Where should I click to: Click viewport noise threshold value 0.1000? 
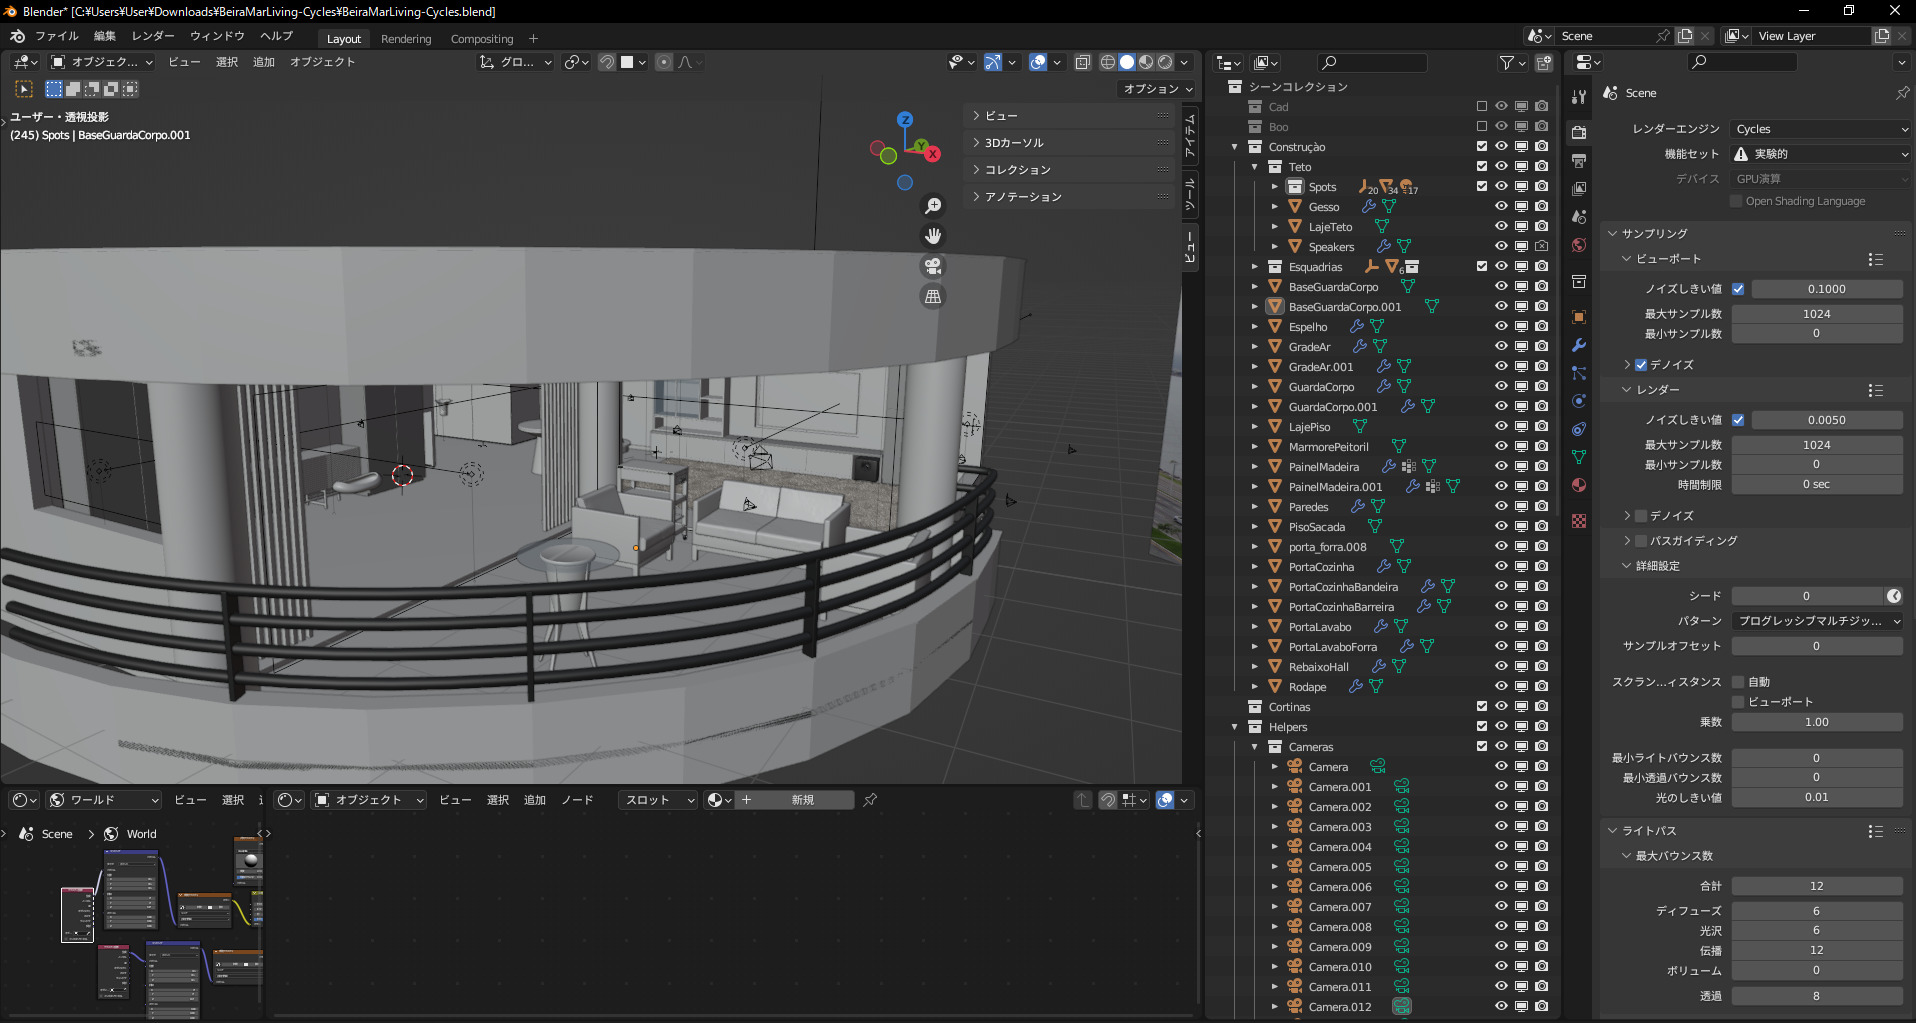coord(1826,289)
